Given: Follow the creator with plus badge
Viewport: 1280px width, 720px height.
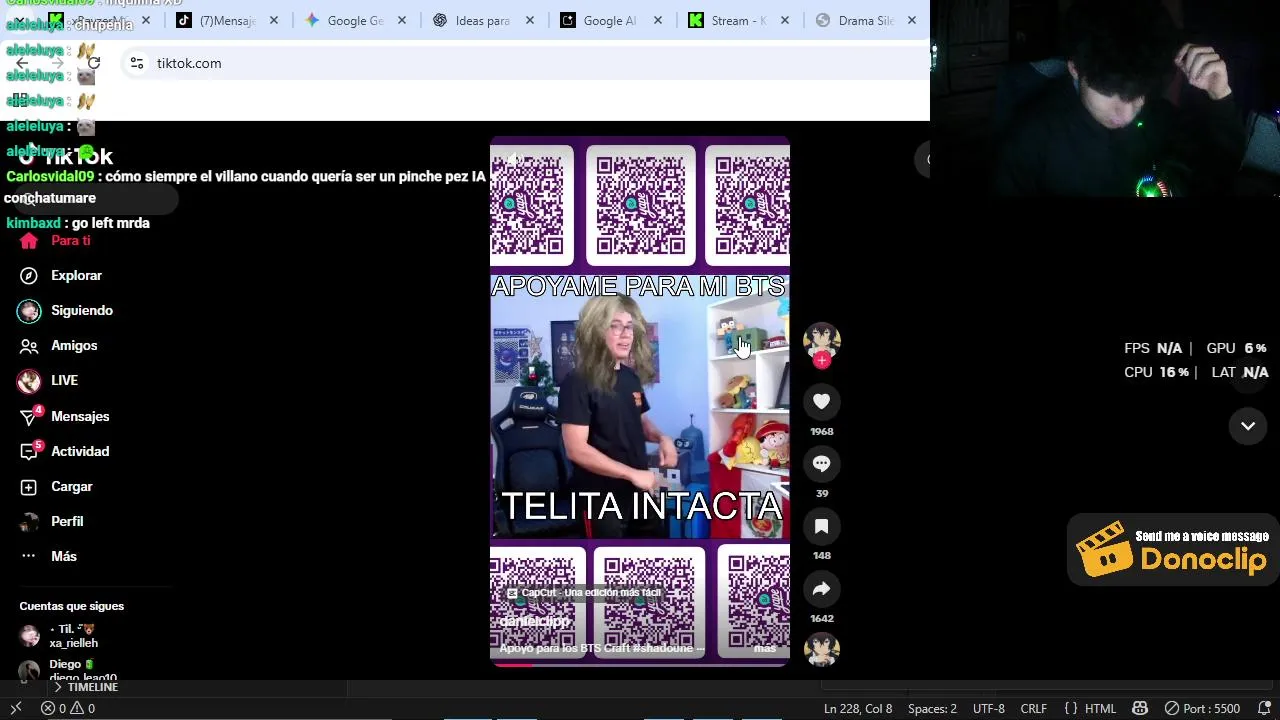Looking at the screenshot, I should click(822, 361).
